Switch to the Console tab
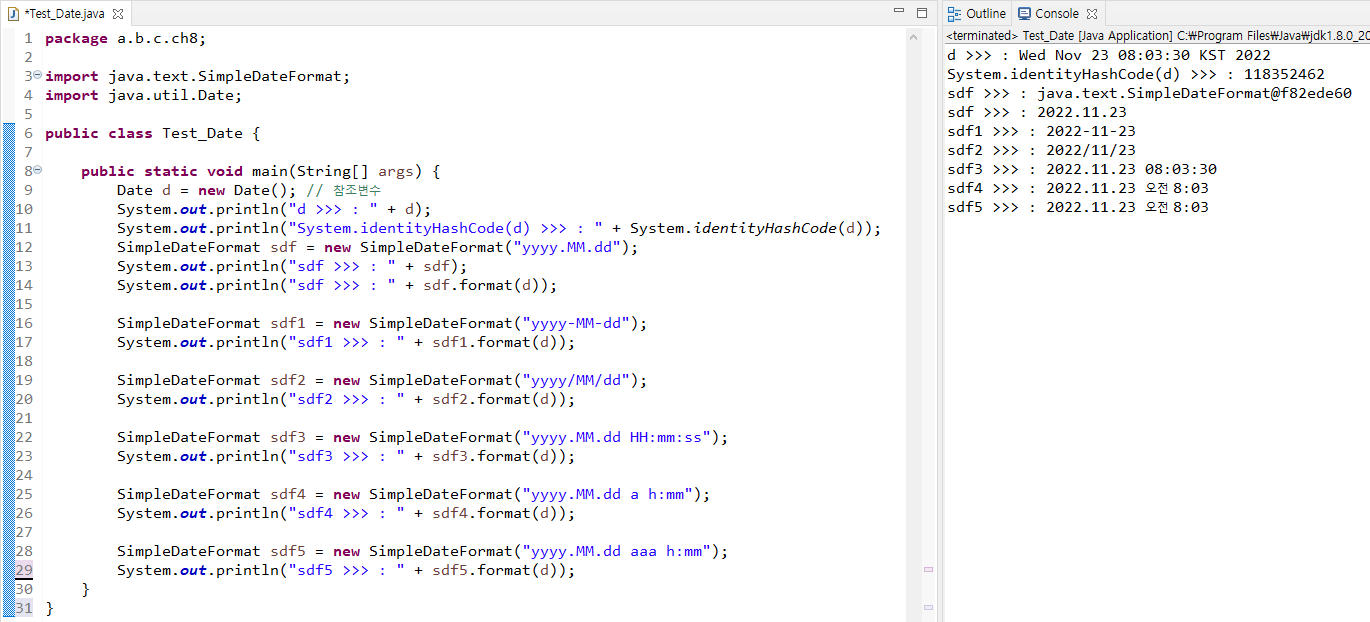The image size is (1370, 622). pos(1058,13)
